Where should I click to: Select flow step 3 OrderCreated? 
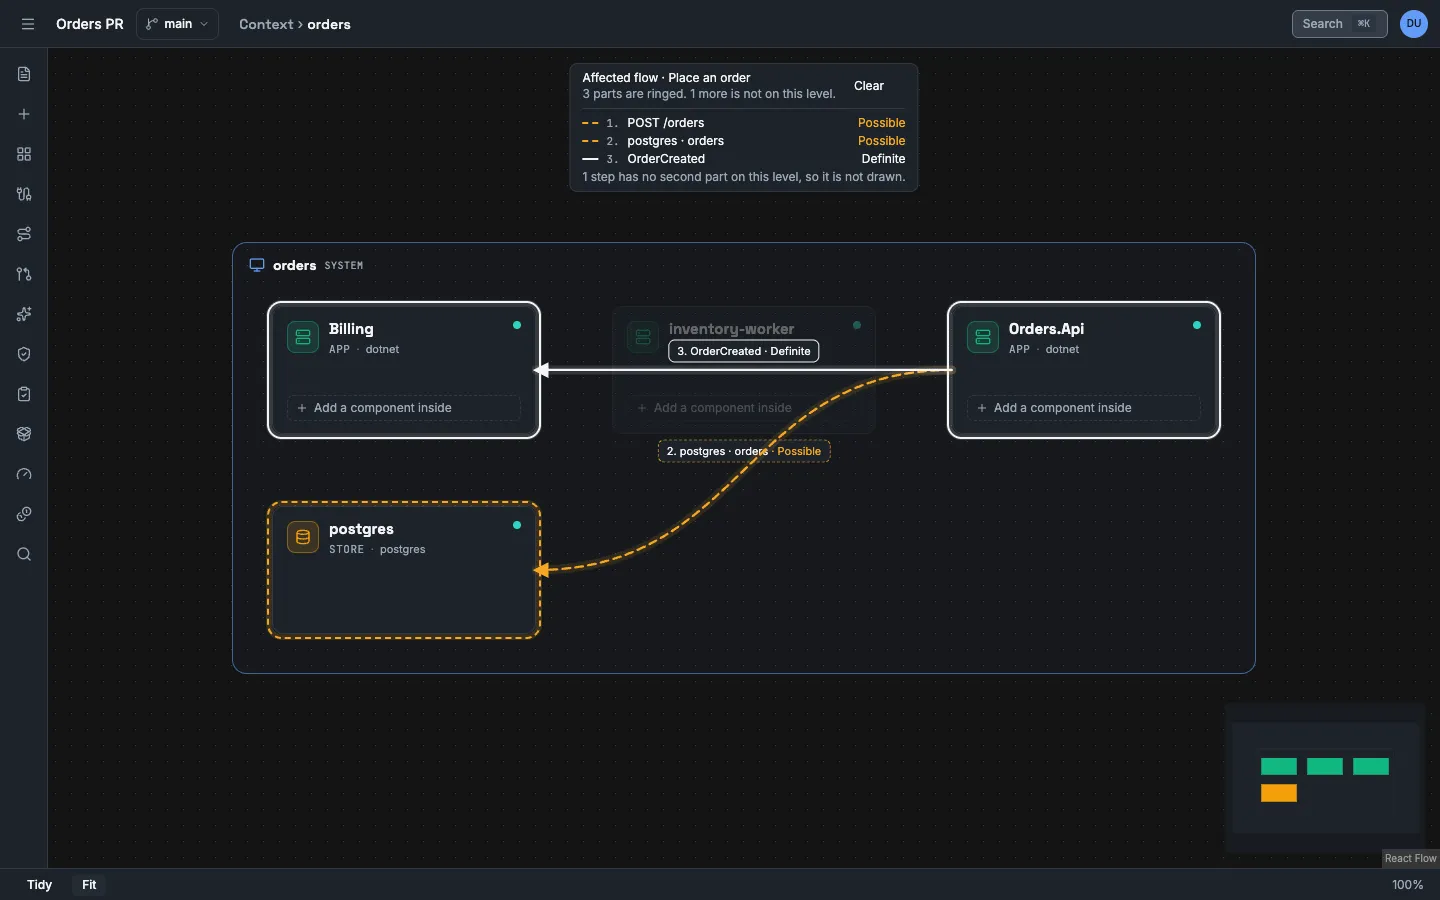(x=743, y=159)
